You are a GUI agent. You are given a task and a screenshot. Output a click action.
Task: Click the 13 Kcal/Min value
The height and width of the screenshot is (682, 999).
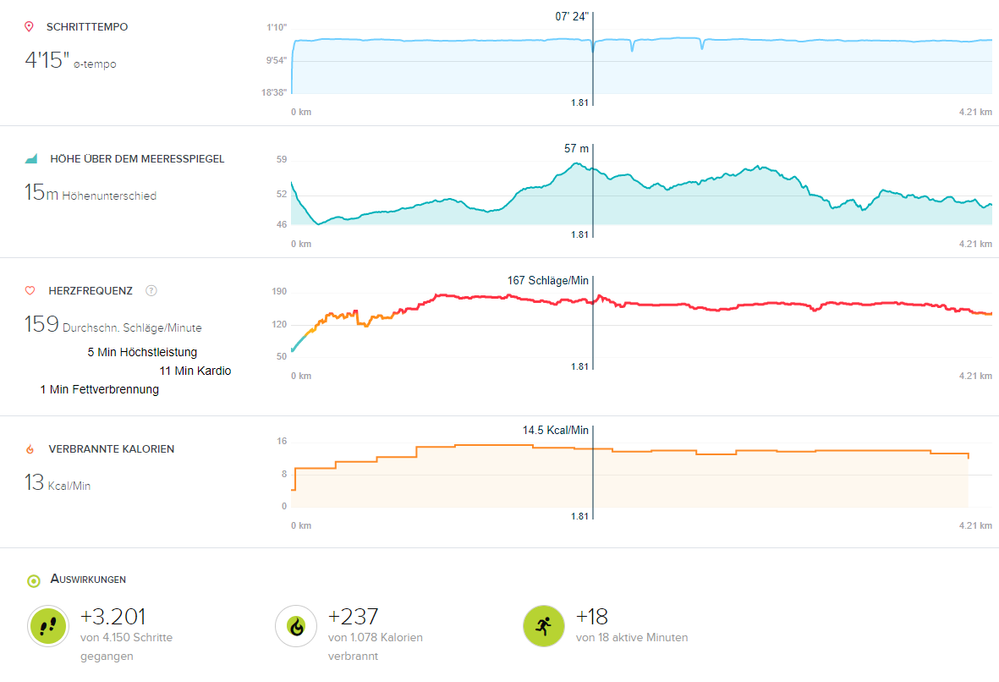click(57, 482)
